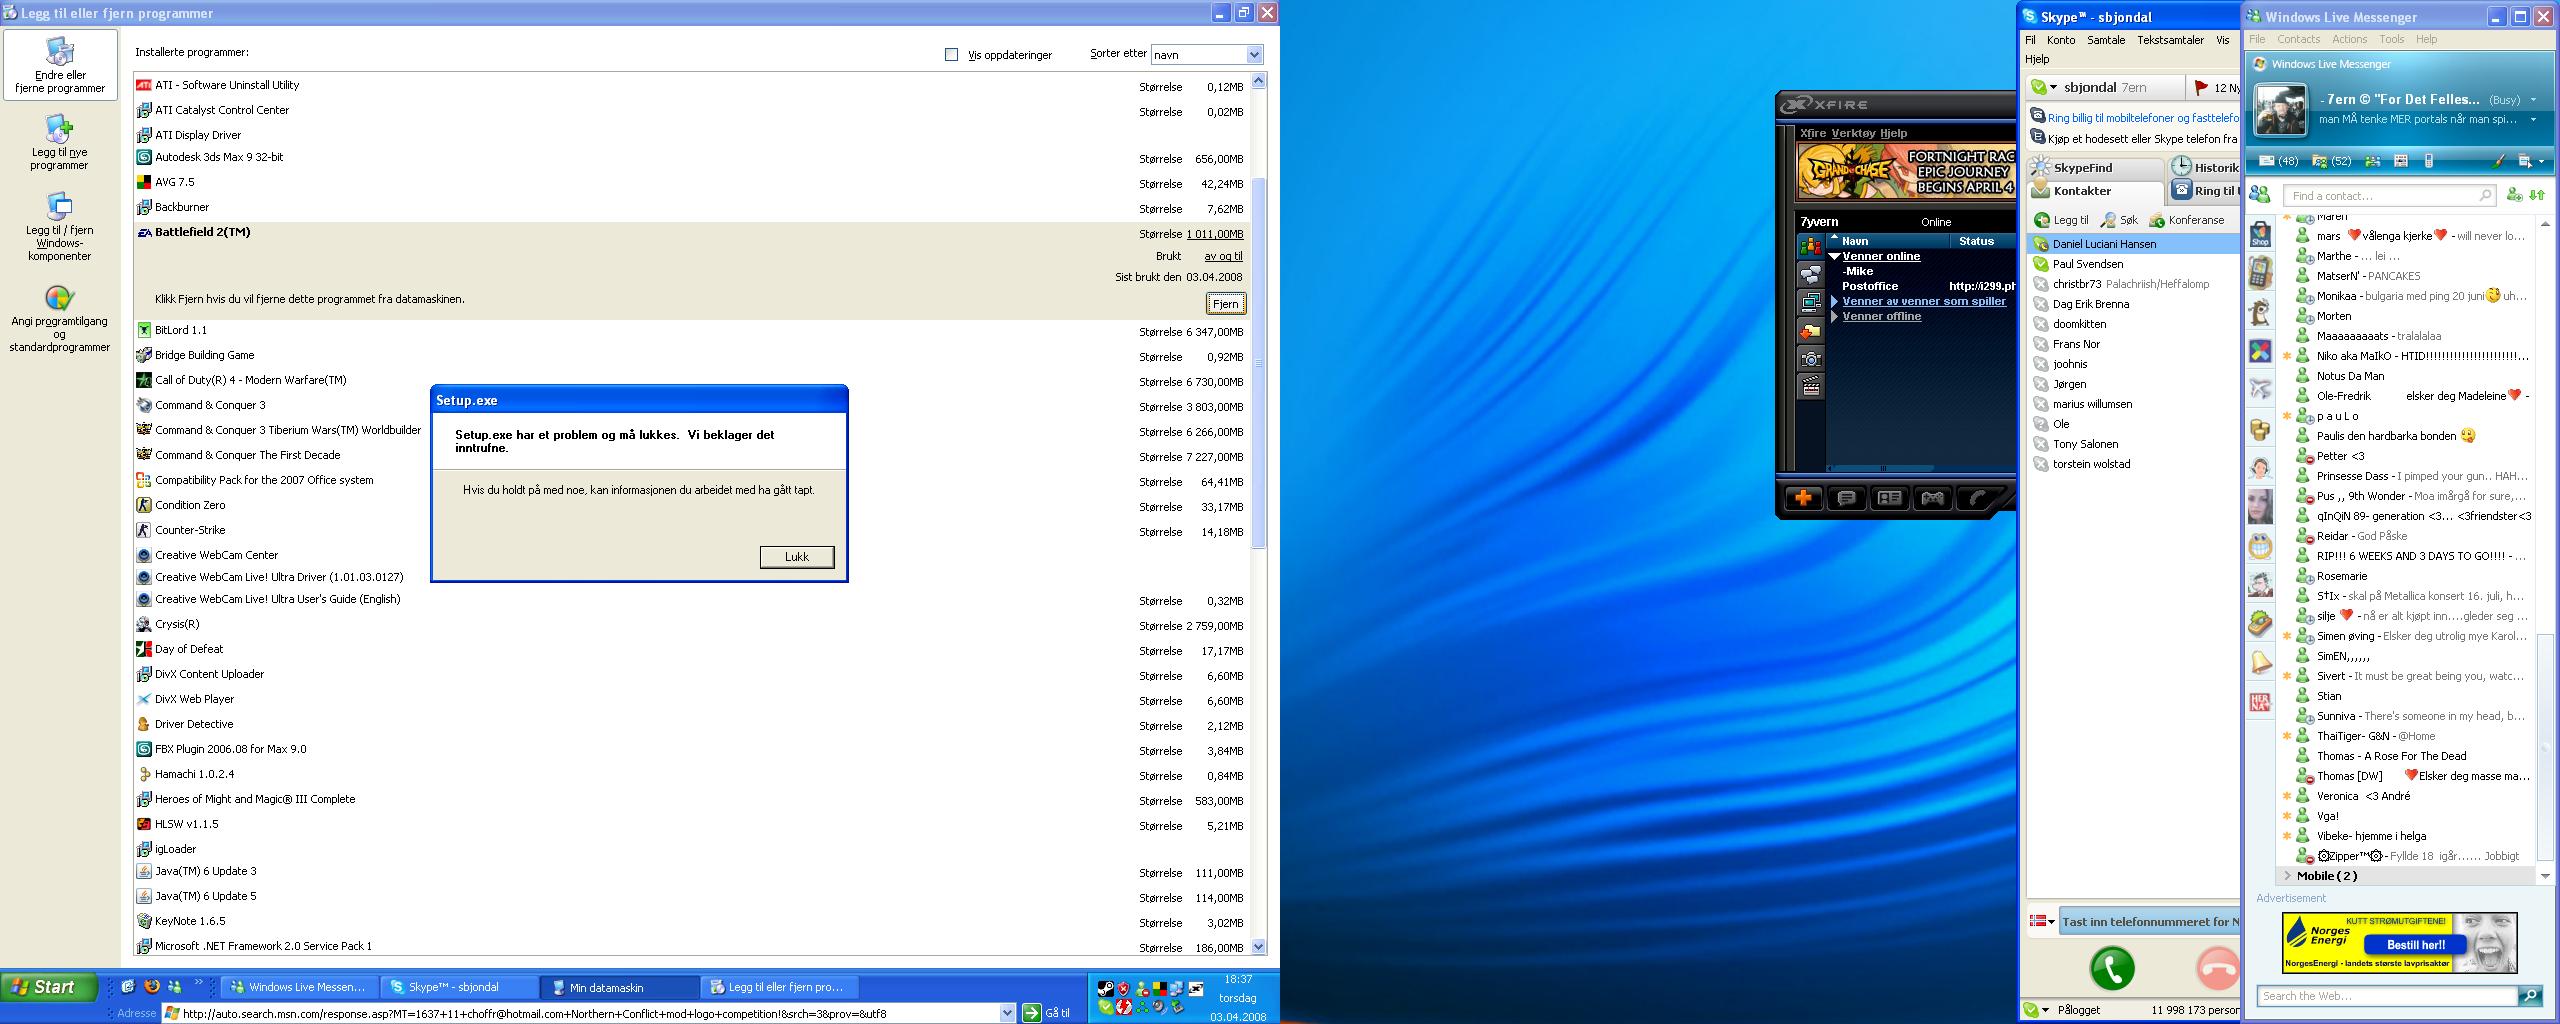The image size is (2560, 1024).
Task: Open the Xfire servers computer icon
Action: click(x=1810, y=302)
